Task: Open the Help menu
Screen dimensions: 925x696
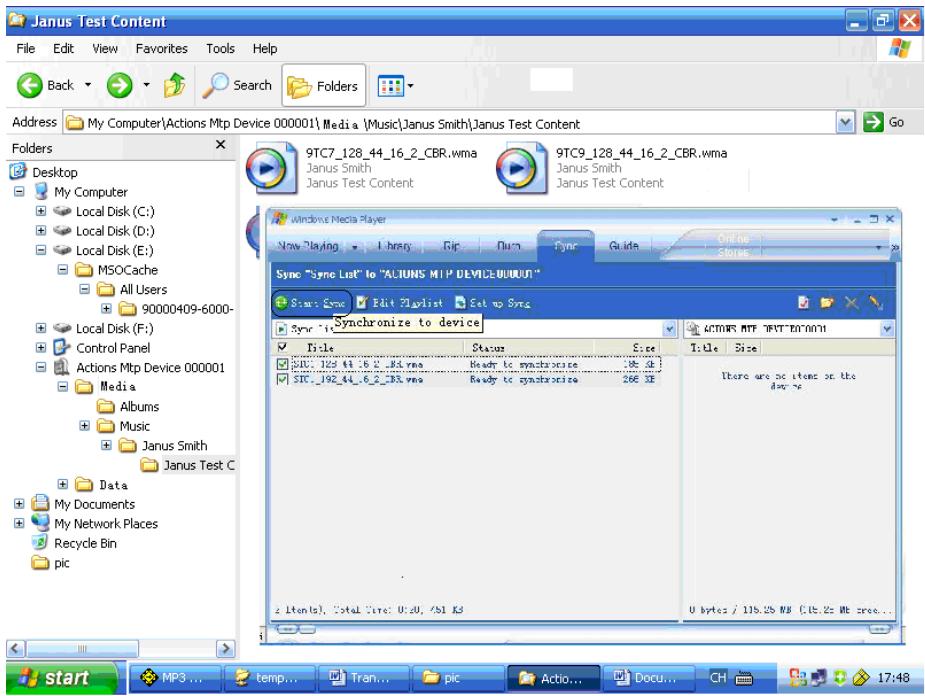Action: point(265,48)
